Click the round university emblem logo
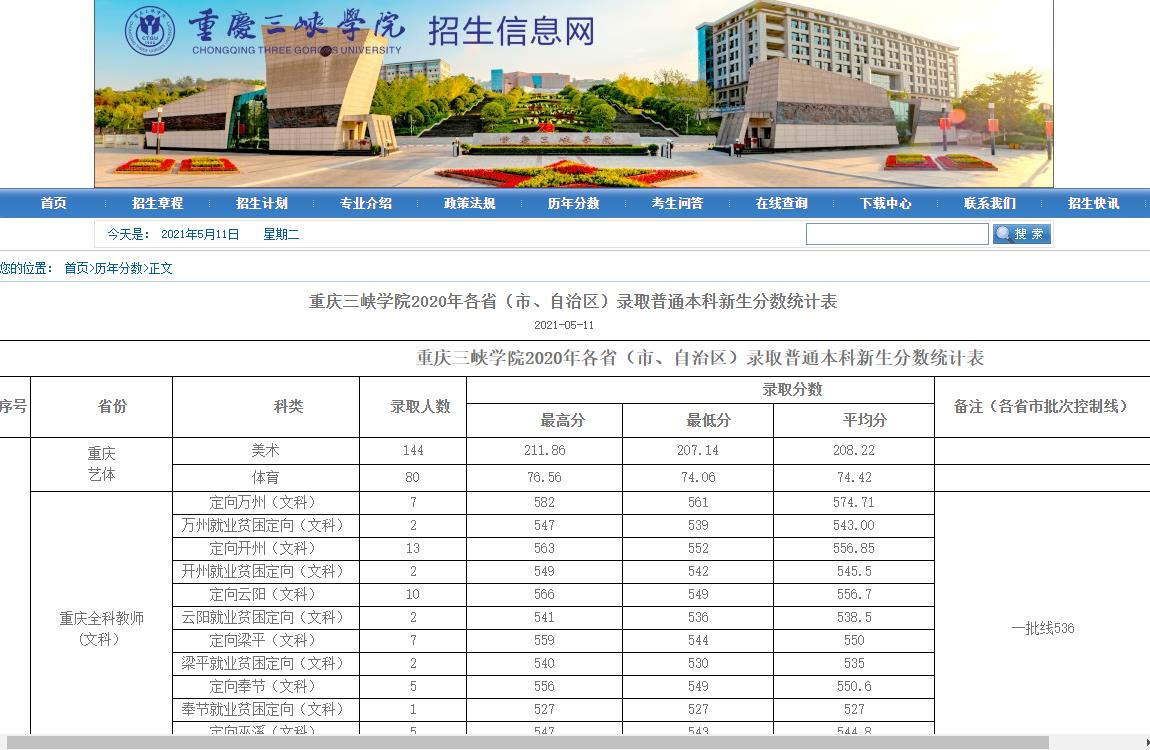1150x750 pixels. coord(150,31)
